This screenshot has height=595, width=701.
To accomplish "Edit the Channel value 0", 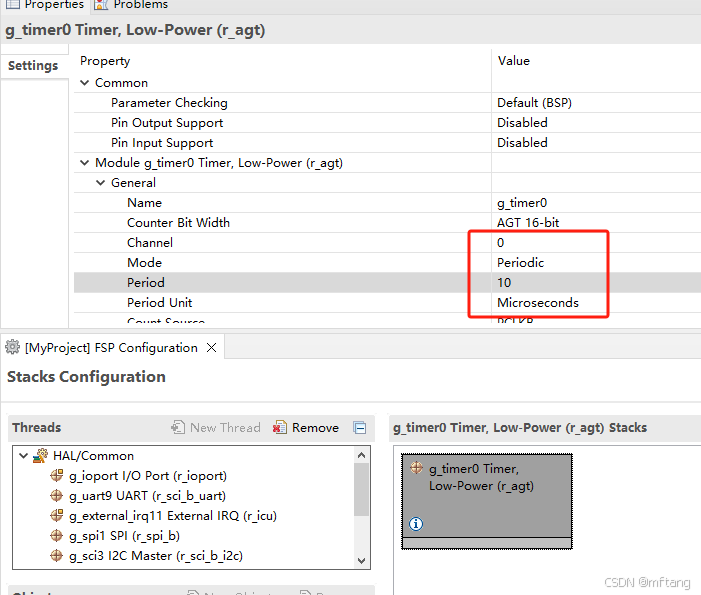I will point(500,243).
